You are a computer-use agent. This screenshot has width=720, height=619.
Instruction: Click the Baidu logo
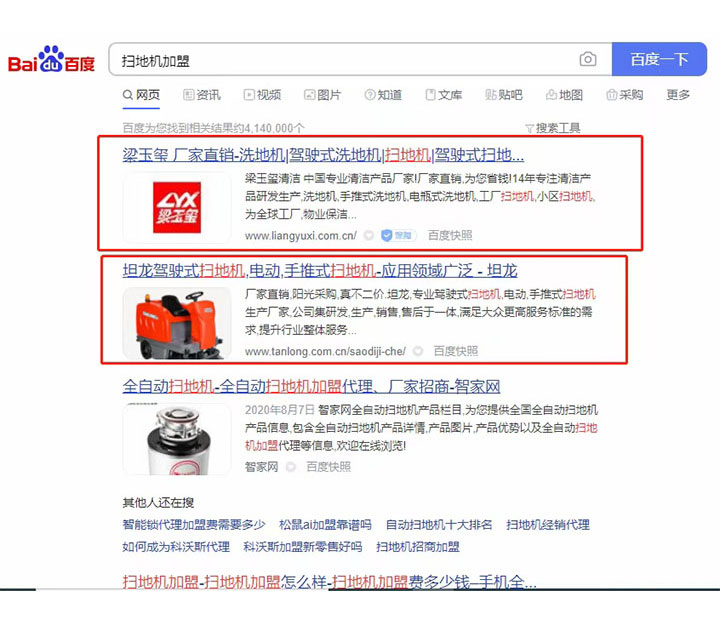click(x=51, y=60)
